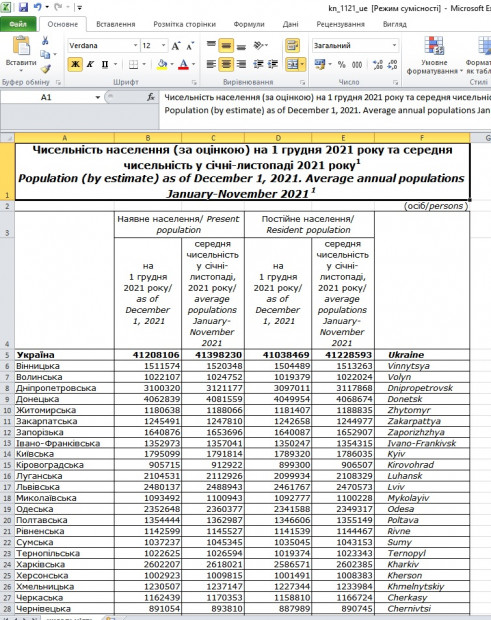This screenshot has width=491, height=620.
Task: Select column B header
Action: [148, 138]
